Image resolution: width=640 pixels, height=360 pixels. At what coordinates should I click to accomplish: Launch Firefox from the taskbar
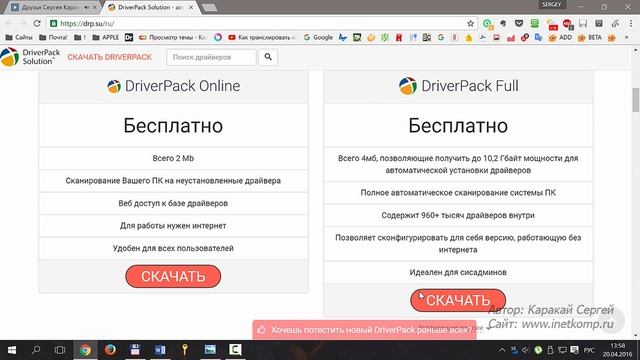click(110, 350)
